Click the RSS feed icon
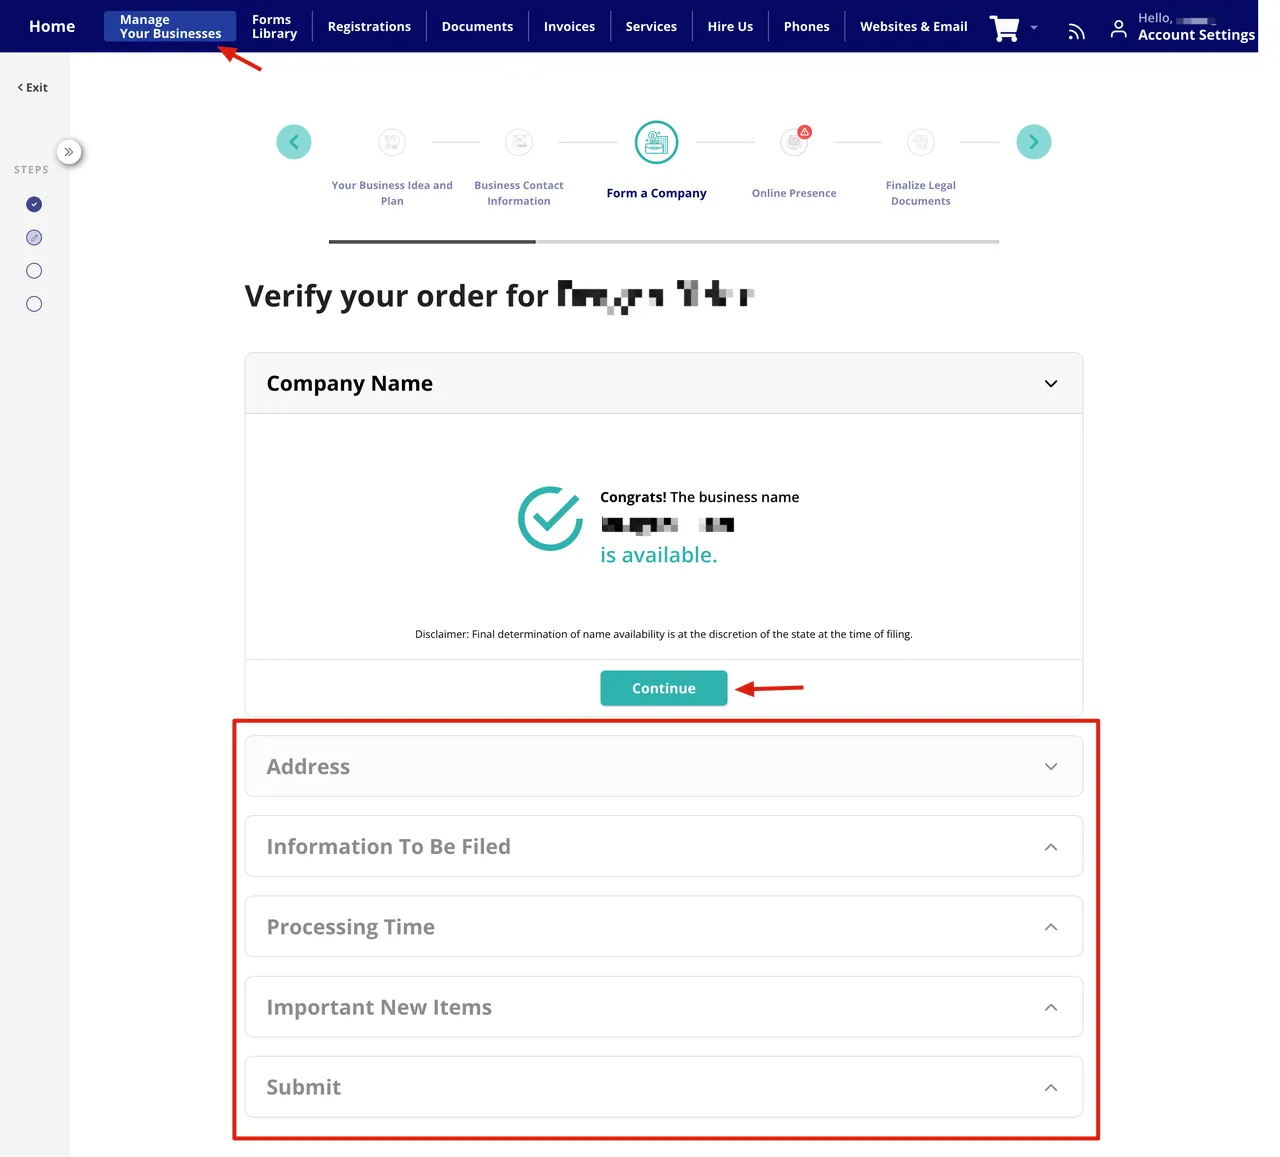 (1076, 32)
